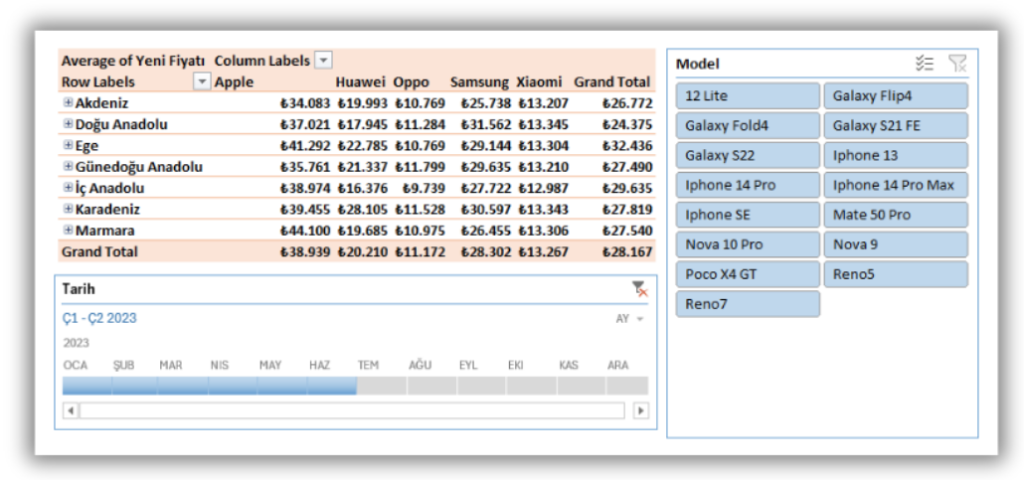Click the Ç1 - Ç2 2023 period label

[99, 319]
